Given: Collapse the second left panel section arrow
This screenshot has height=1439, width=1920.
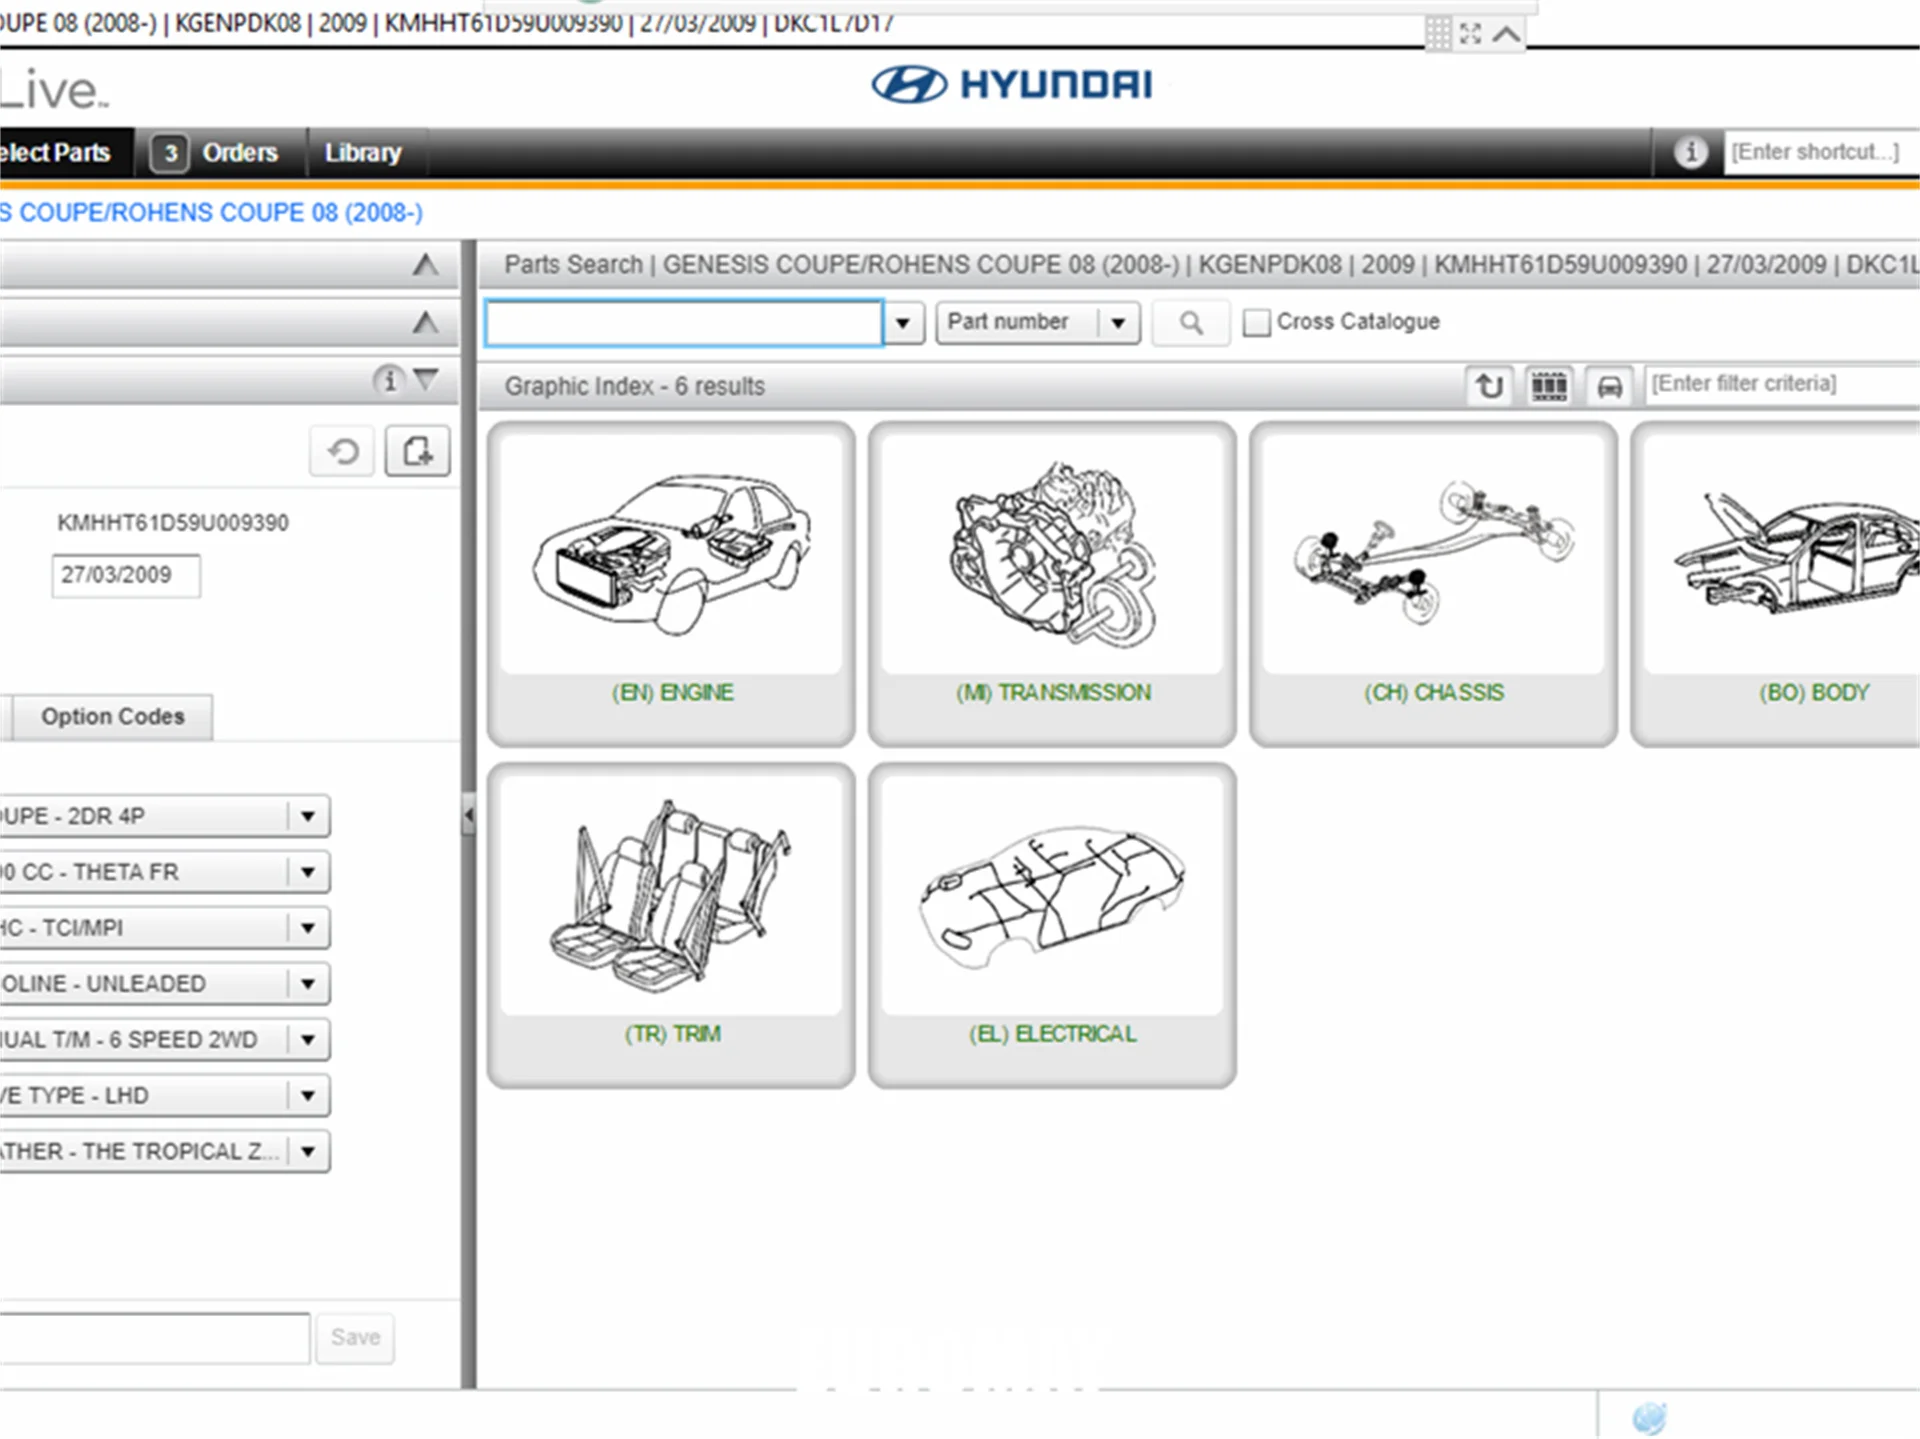Looking at the screenshot, I should pyautogui.click(x=425, y=322).
